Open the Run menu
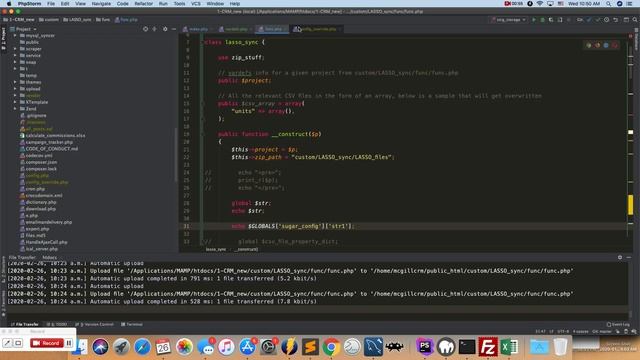The image size is (640, 360). (163, 4)
